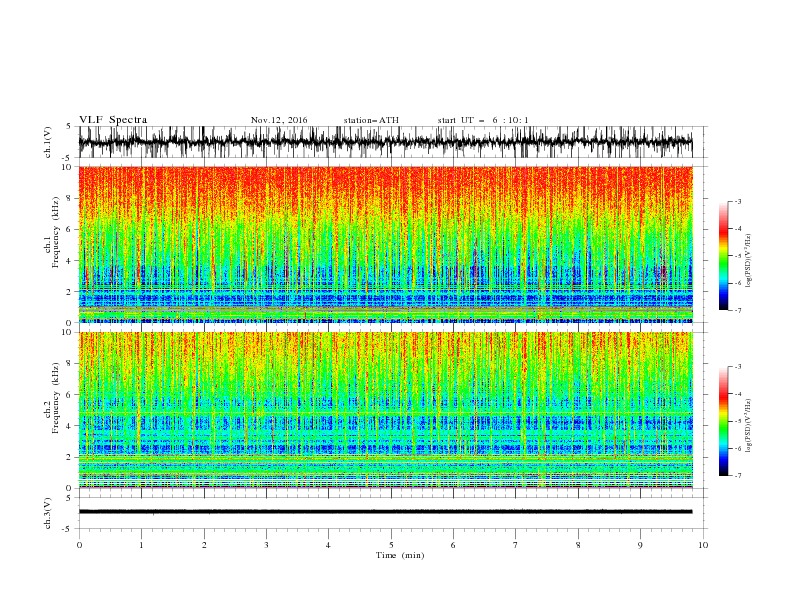
Task: Click the "-5" label on the ch.1 colorbar
Action: (737, 256)
